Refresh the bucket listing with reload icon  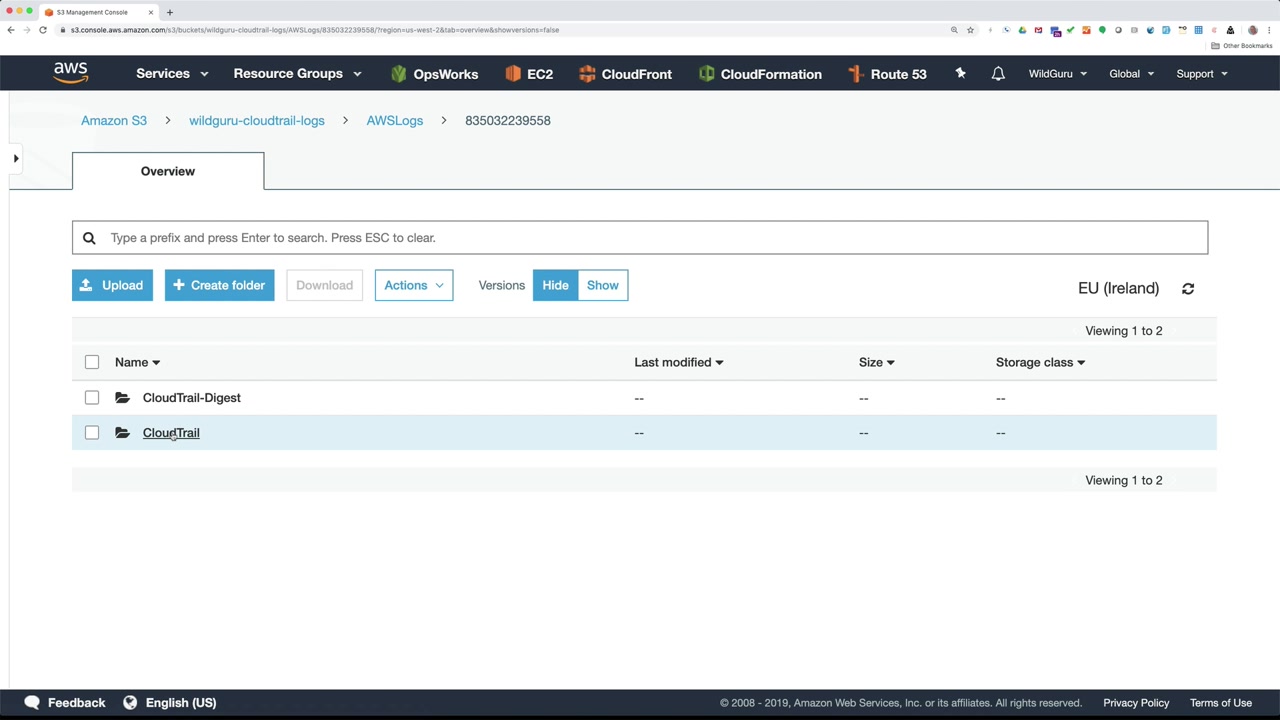(1188, 288)
